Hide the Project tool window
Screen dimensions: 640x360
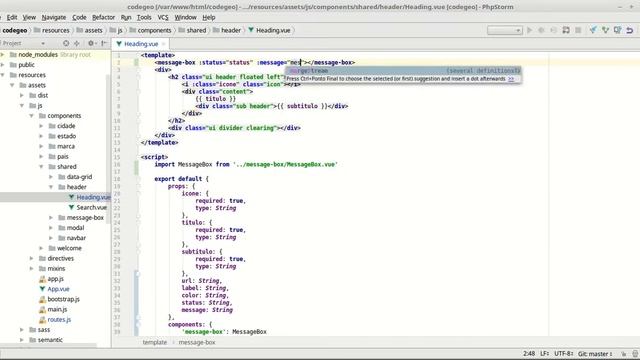[x=104, y=43]
